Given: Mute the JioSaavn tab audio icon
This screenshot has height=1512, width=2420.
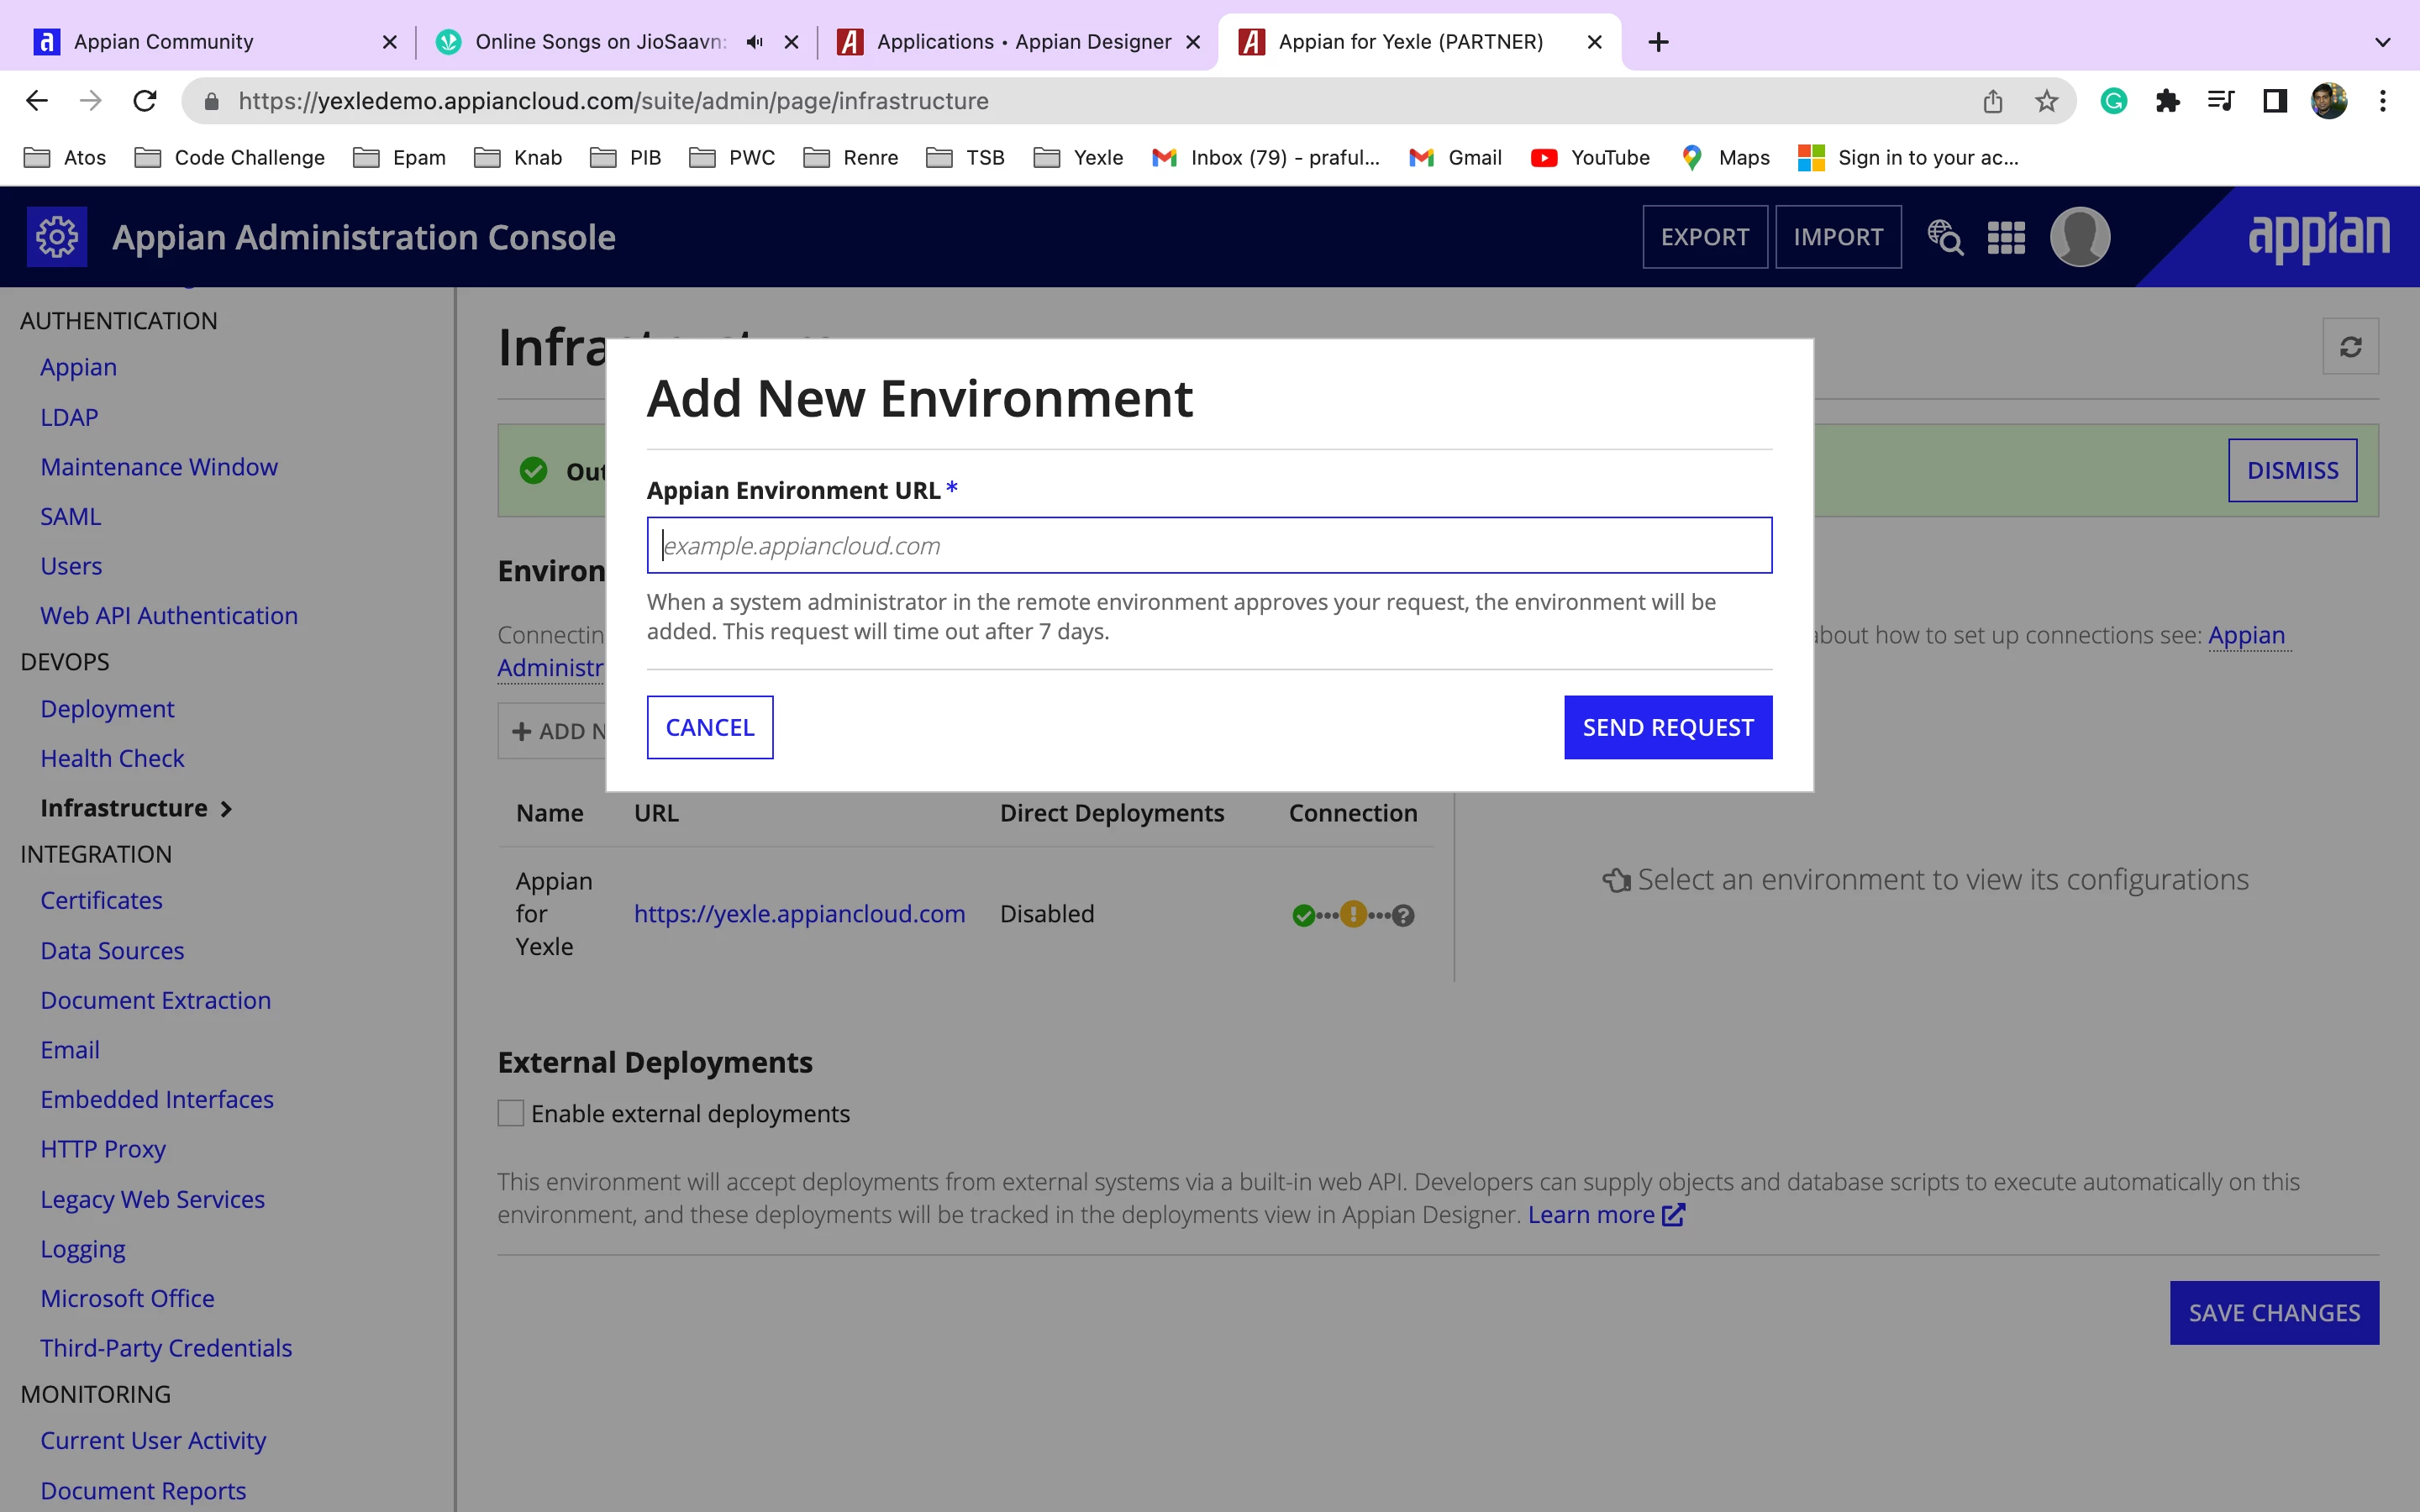Looking at the screenshot, I should point(755,42).
